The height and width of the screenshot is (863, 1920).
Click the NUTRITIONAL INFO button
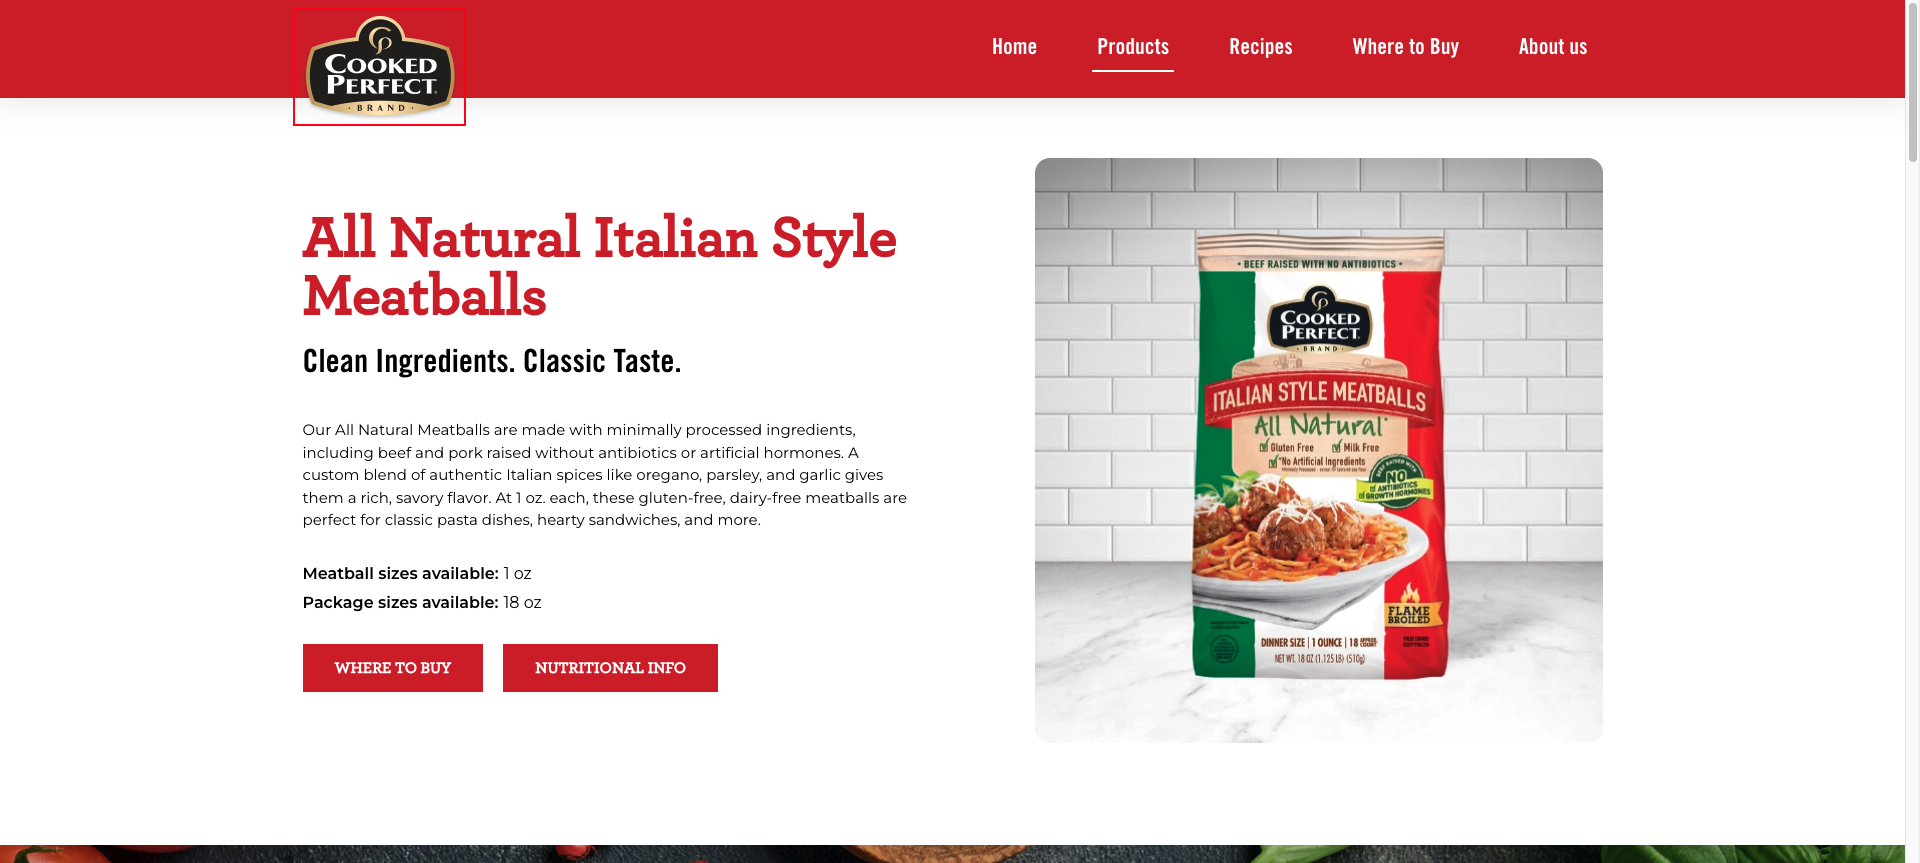click(x=610, y=668)
